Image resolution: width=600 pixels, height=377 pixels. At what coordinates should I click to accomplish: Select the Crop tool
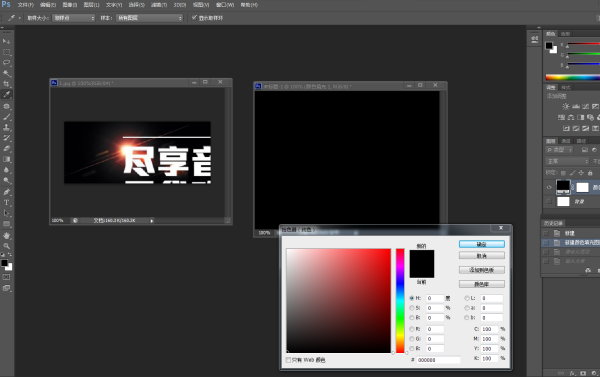tap(7, 84)
